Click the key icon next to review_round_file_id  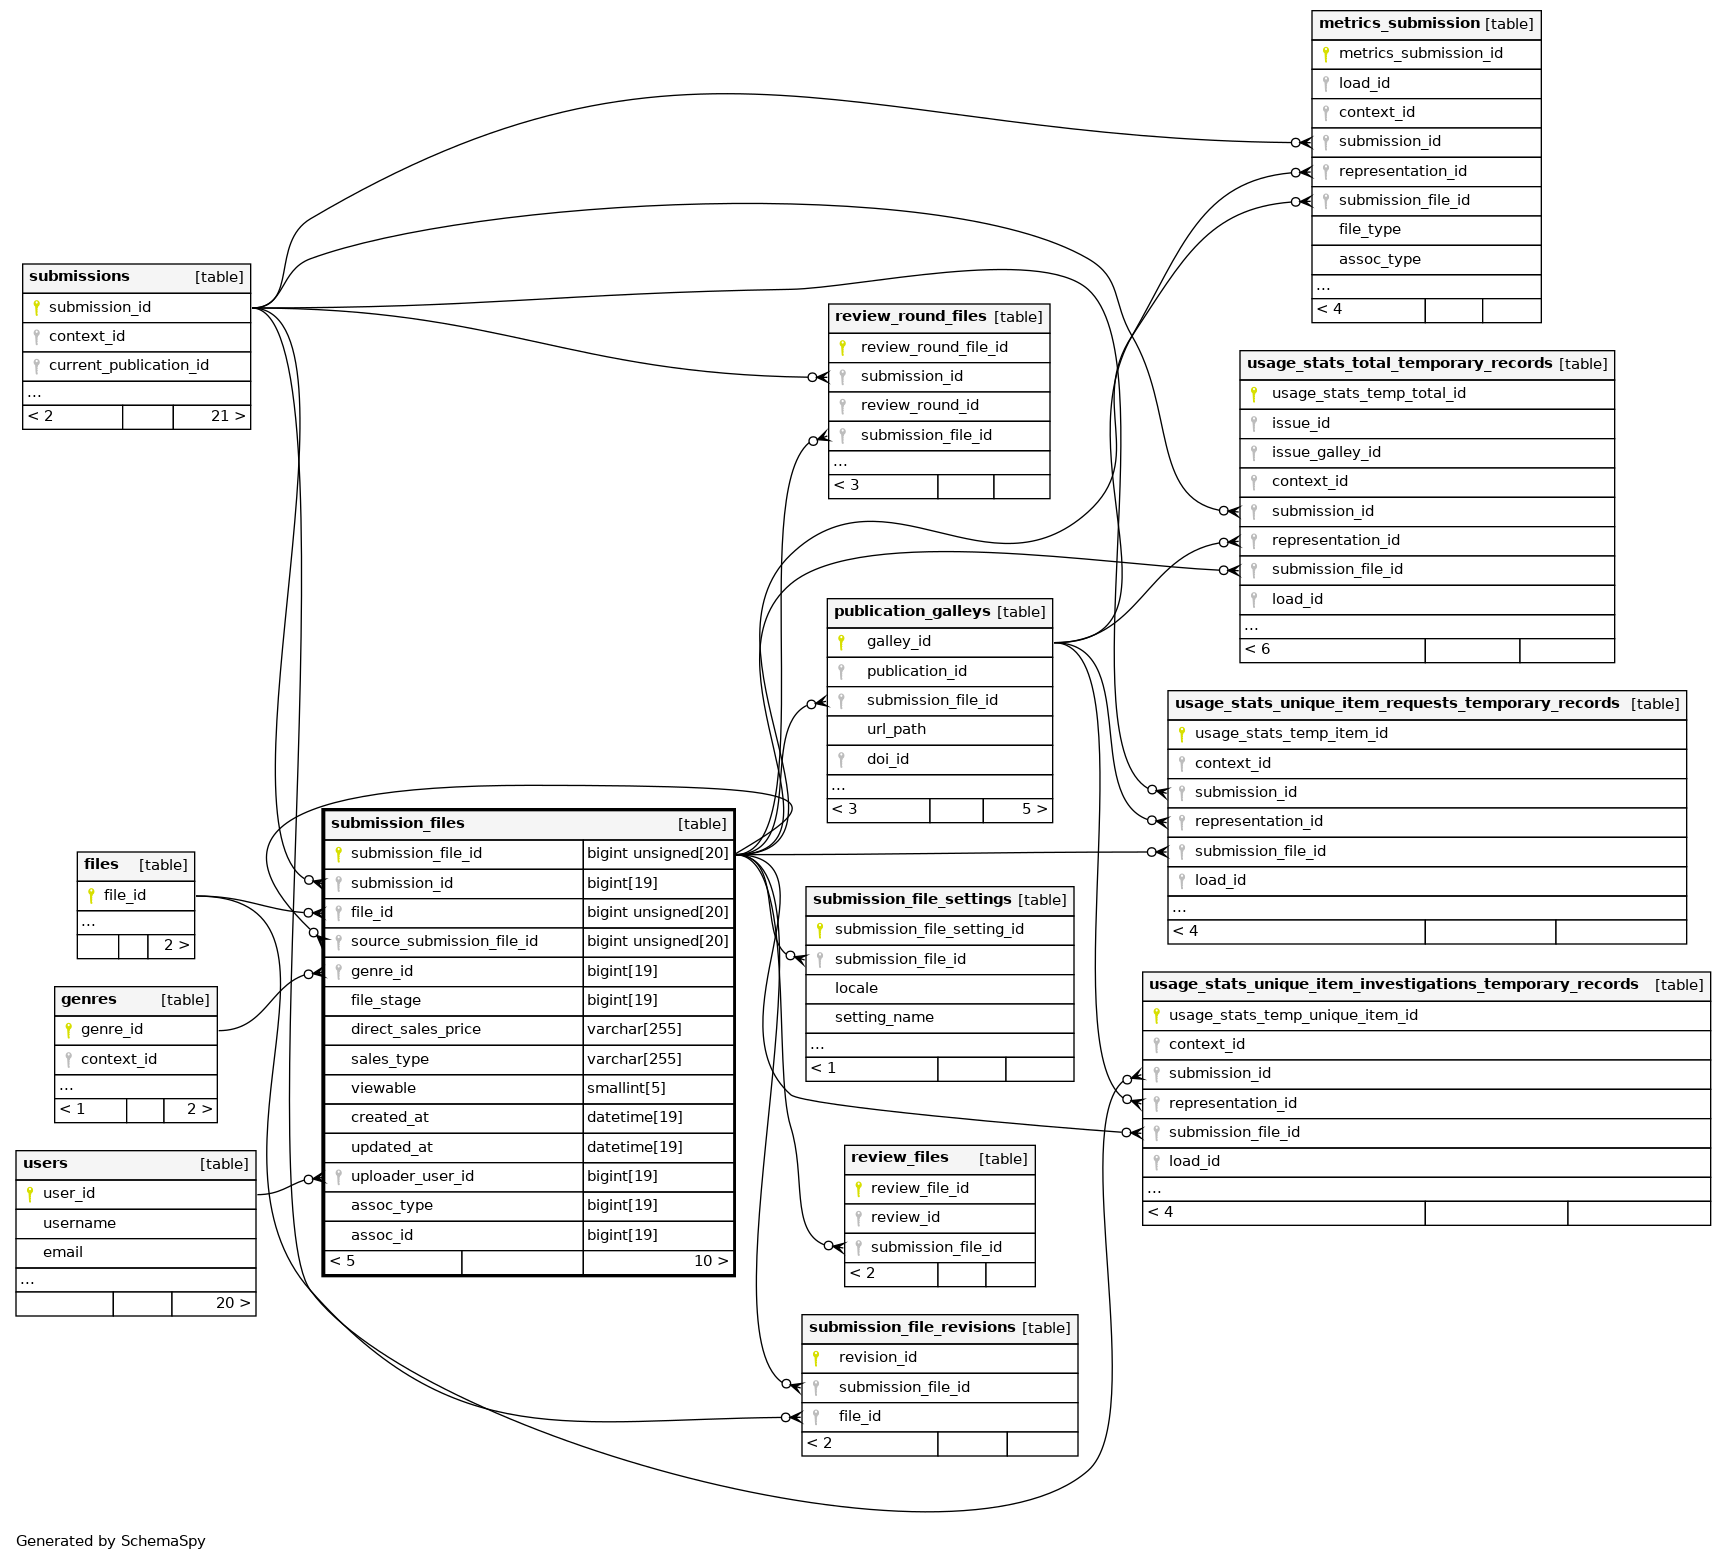click(x=843, y=348)
